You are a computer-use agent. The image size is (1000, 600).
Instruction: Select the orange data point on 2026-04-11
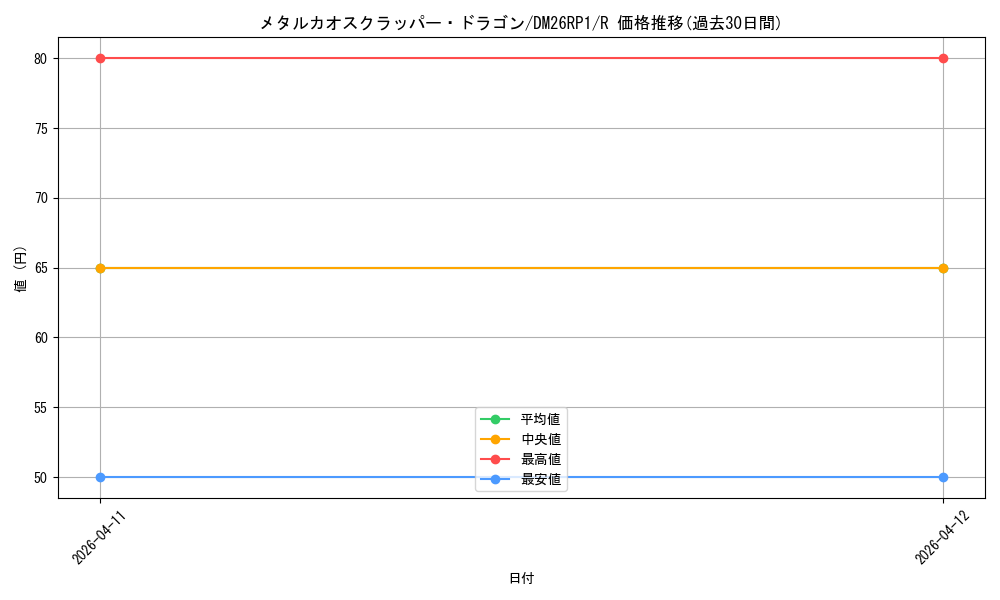100,268
